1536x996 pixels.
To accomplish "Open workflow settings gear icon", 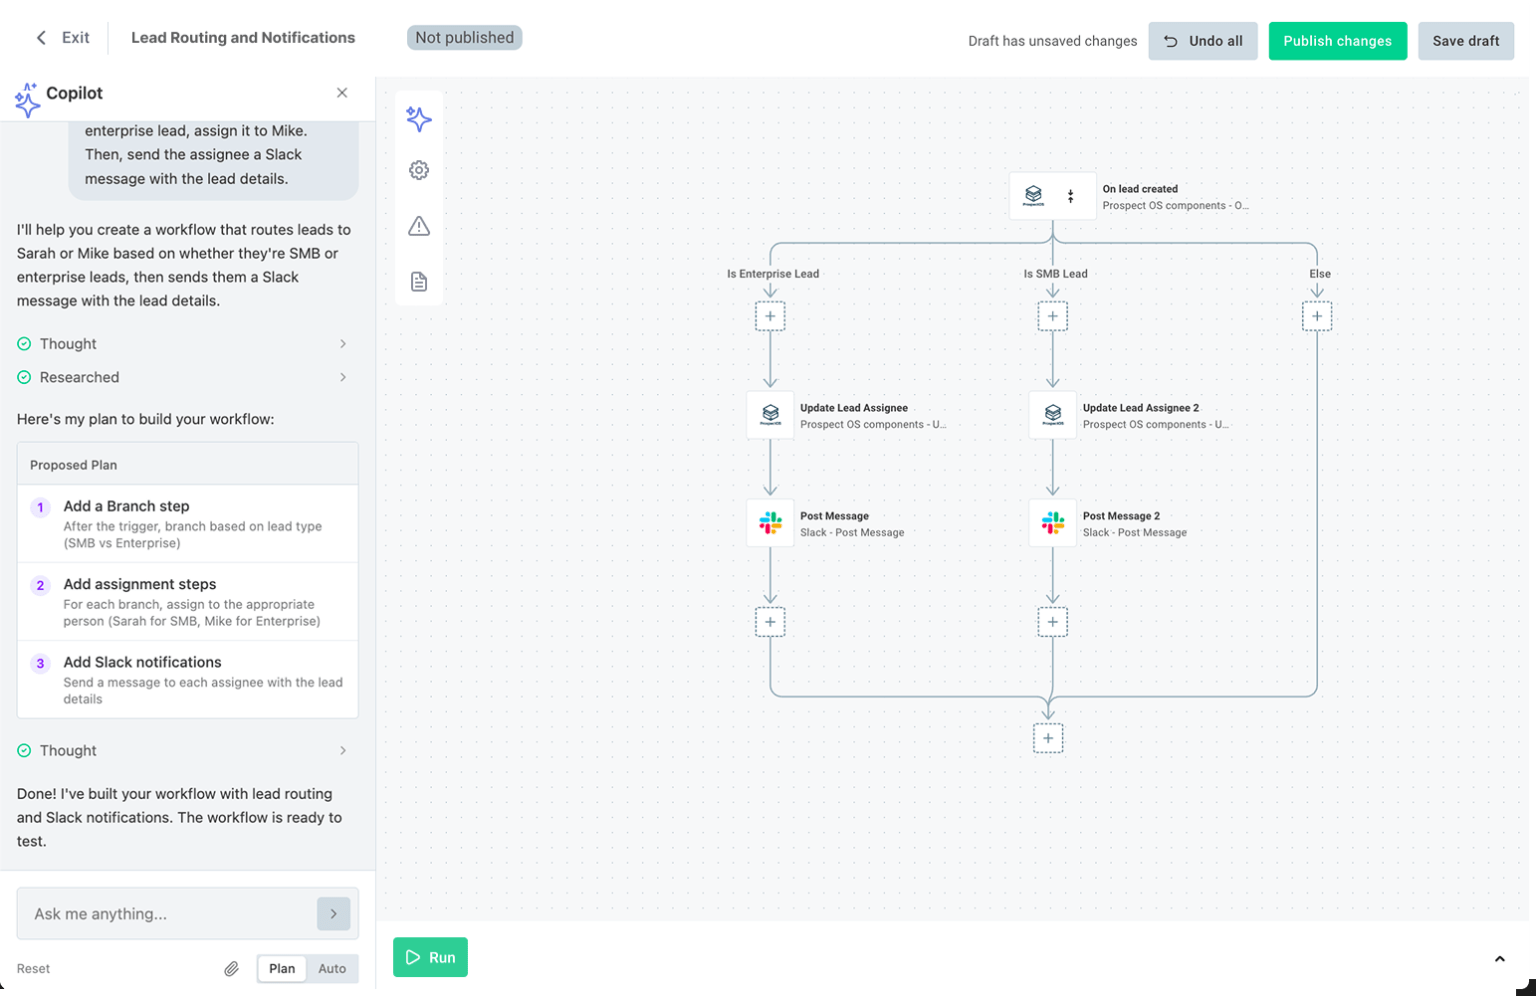I will point(419,170).
